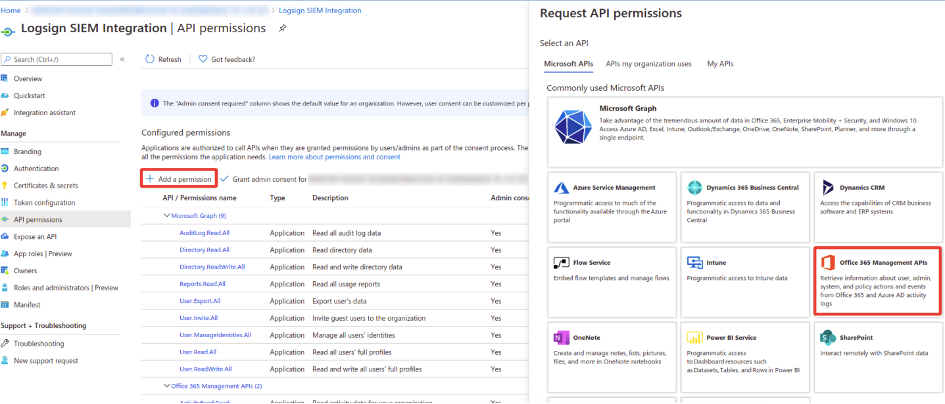The image size is (945, 404).
Task: Select the Power BI Service tile
Action: click(746, 357)
